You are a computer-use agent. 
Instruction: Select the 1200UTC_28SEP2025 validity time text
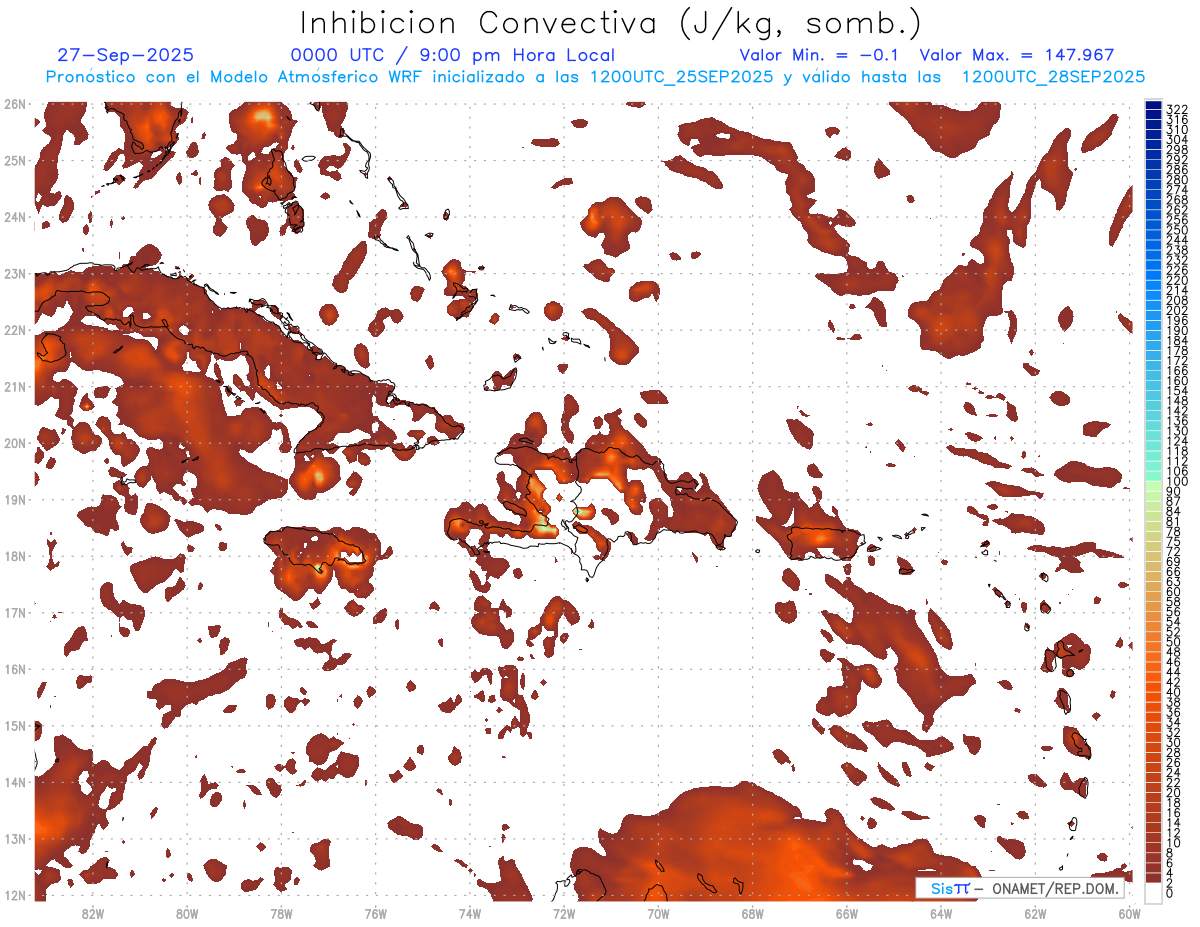click(1053, 77)
